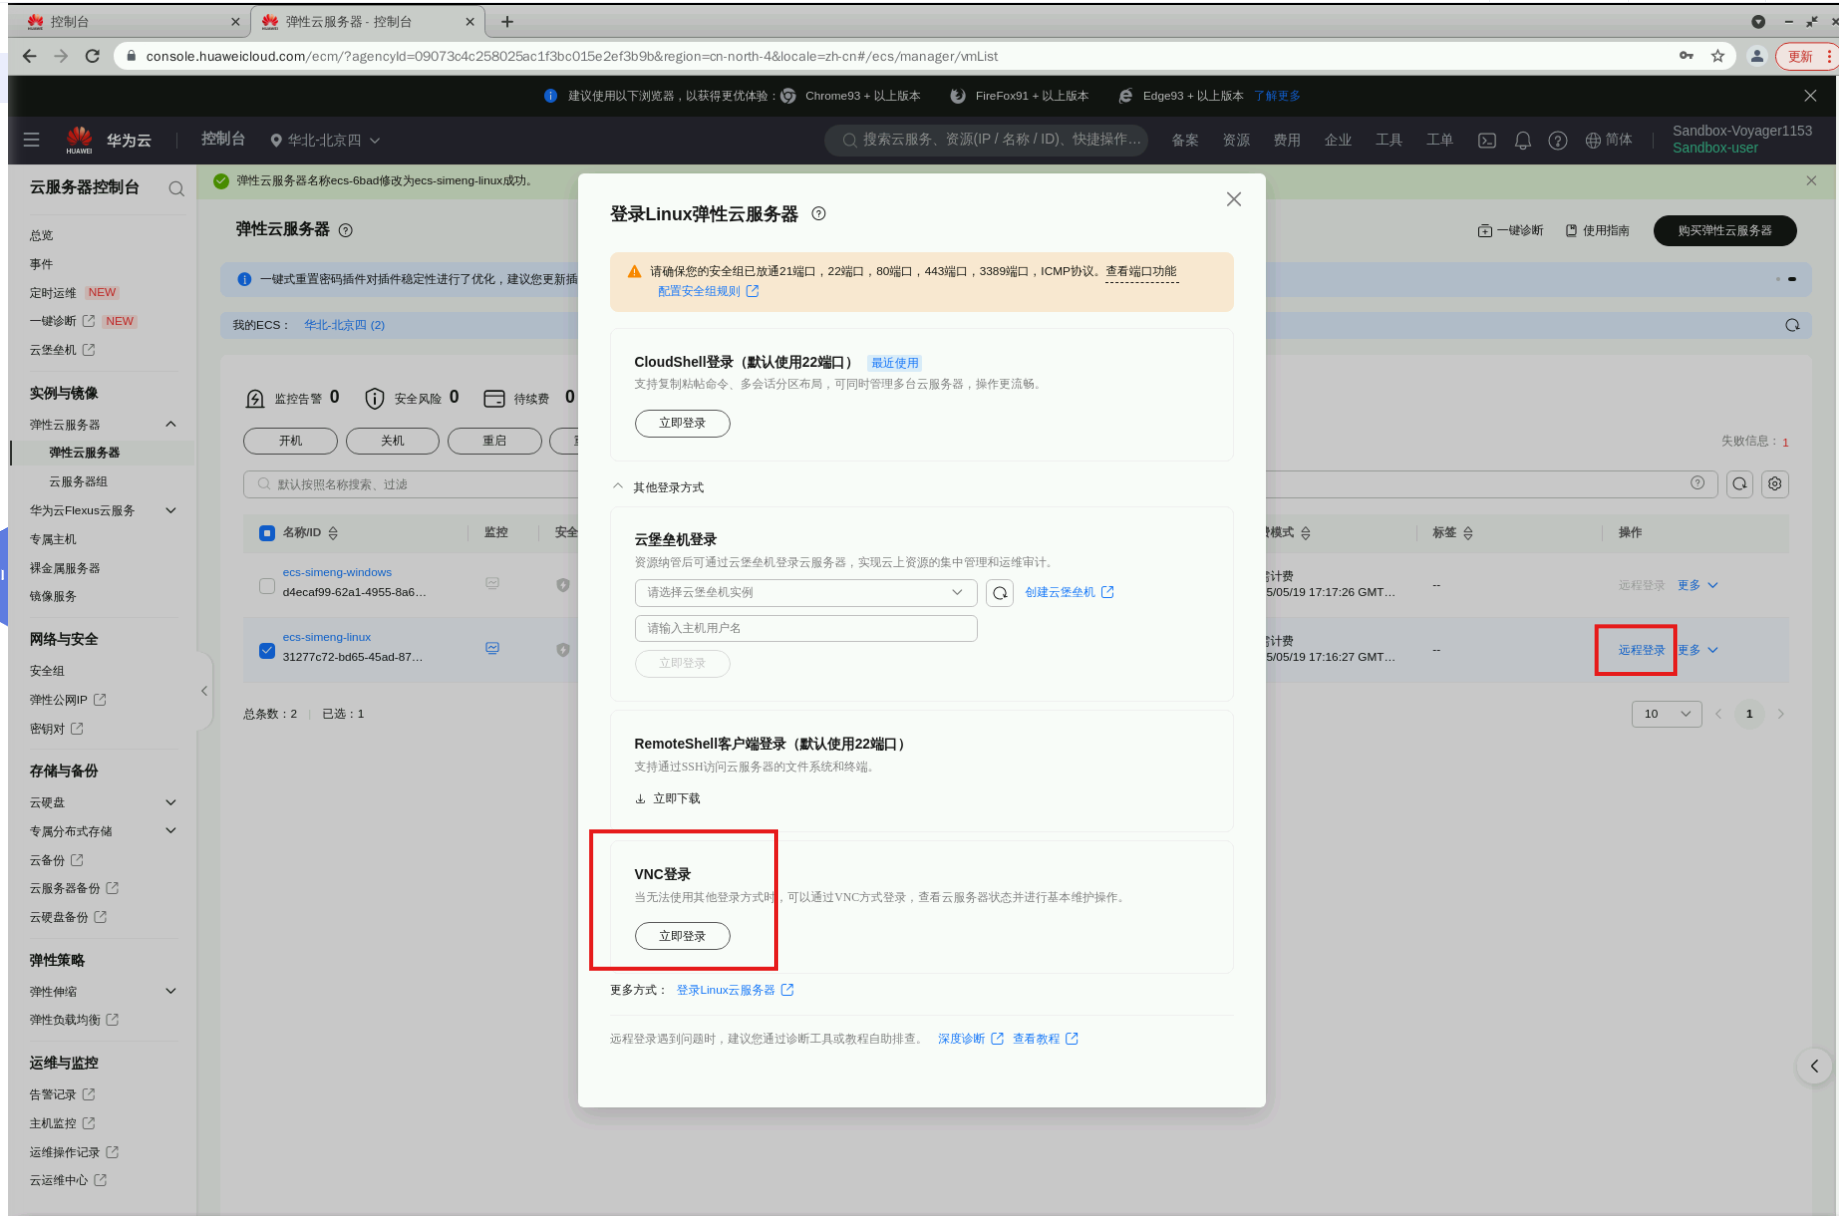Open 安全组 in the sidebar
The image size is (1839, 1216).
pos(47,671)
